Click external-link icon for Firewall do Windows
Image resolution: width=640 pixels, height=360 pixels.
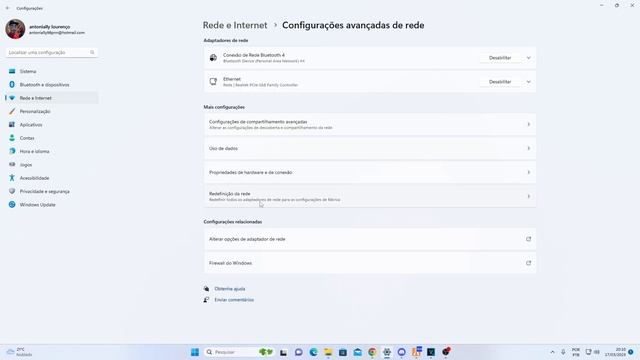pyautogui.click(x=529, y=263)
